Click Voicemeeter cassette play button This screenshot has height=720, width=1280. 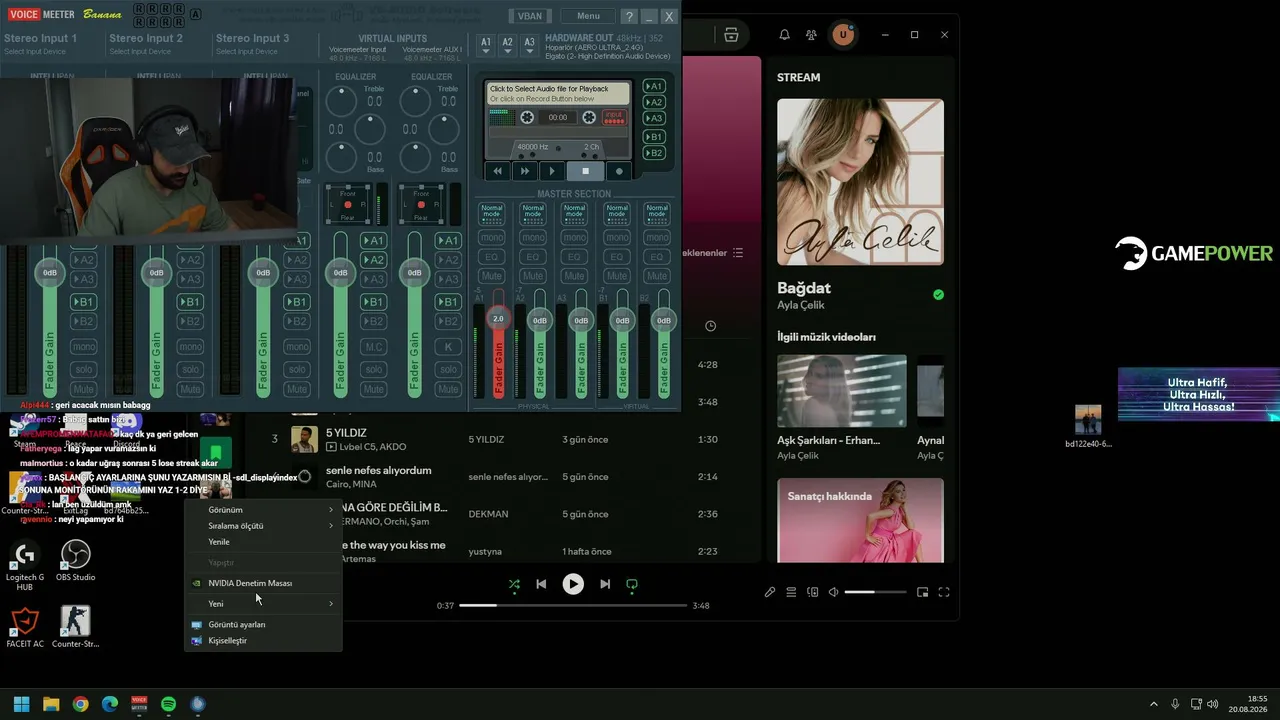coord(551,171)
